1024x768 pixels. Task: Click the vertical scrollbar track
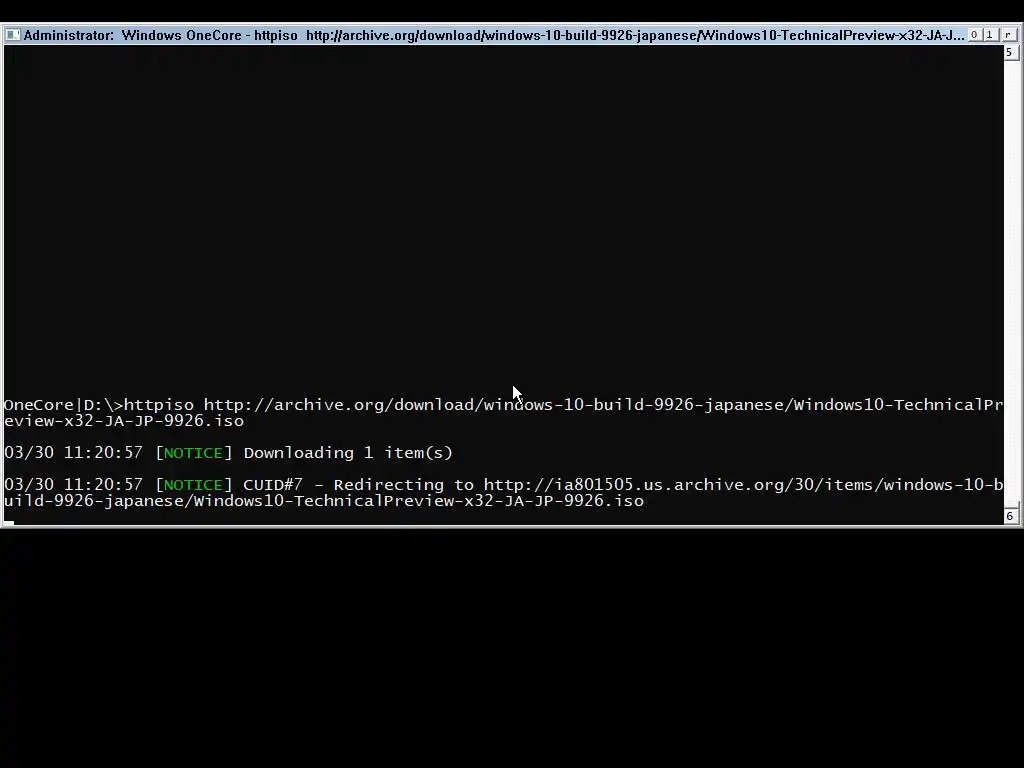tap(1010, 281)
